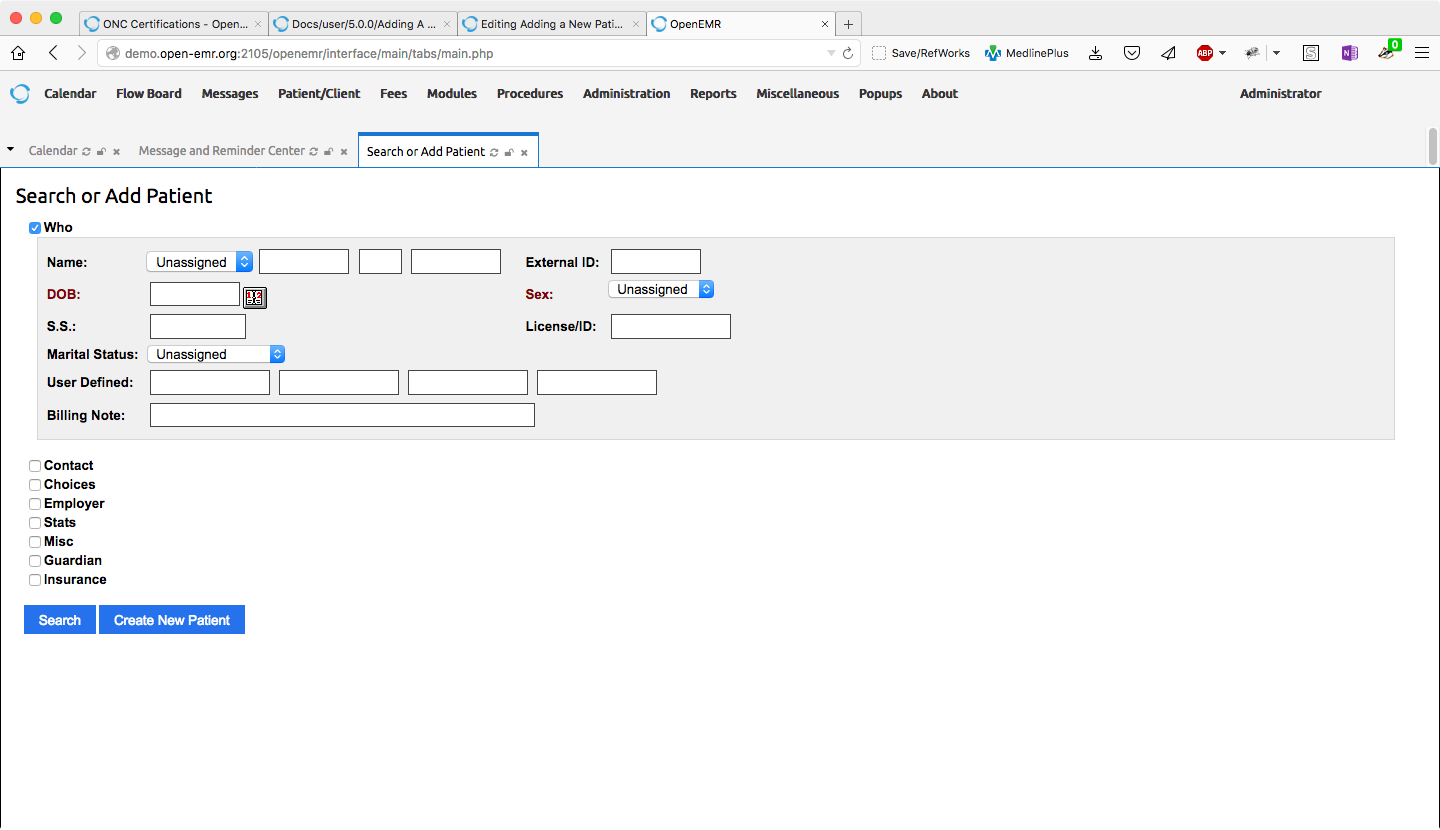
Task: Enable the Contact section checkbox
Action: [35, 466]
